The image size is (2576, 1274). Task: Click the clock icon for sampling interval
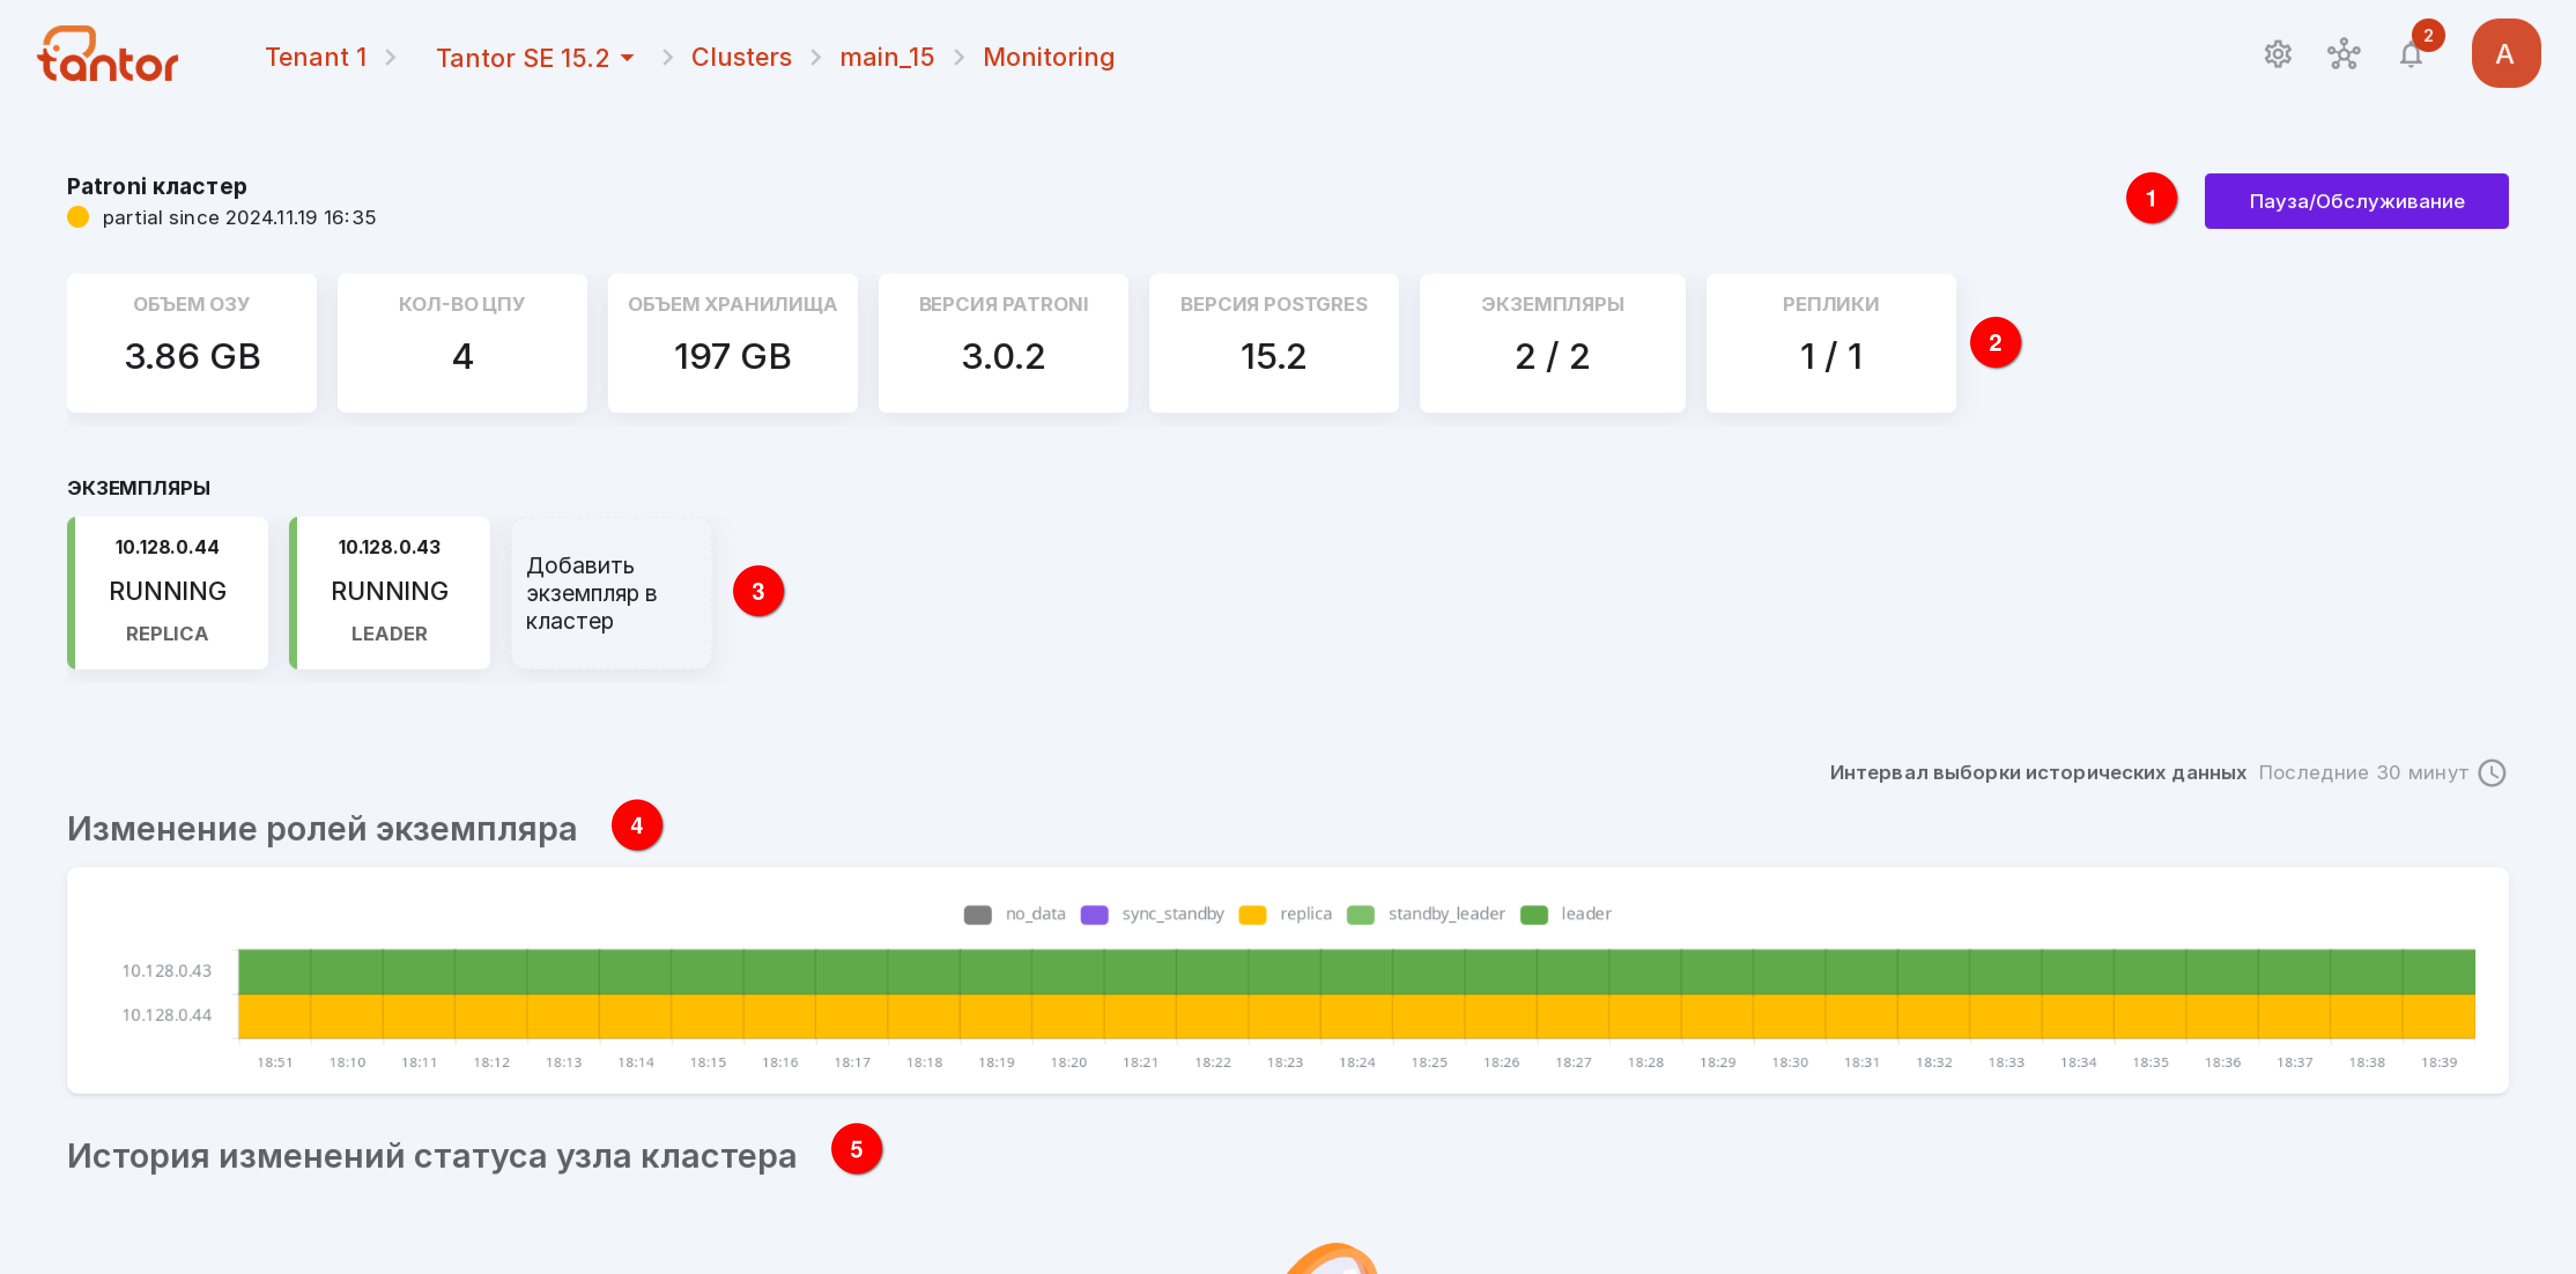pyautogui.click(x=2492, y=773)
